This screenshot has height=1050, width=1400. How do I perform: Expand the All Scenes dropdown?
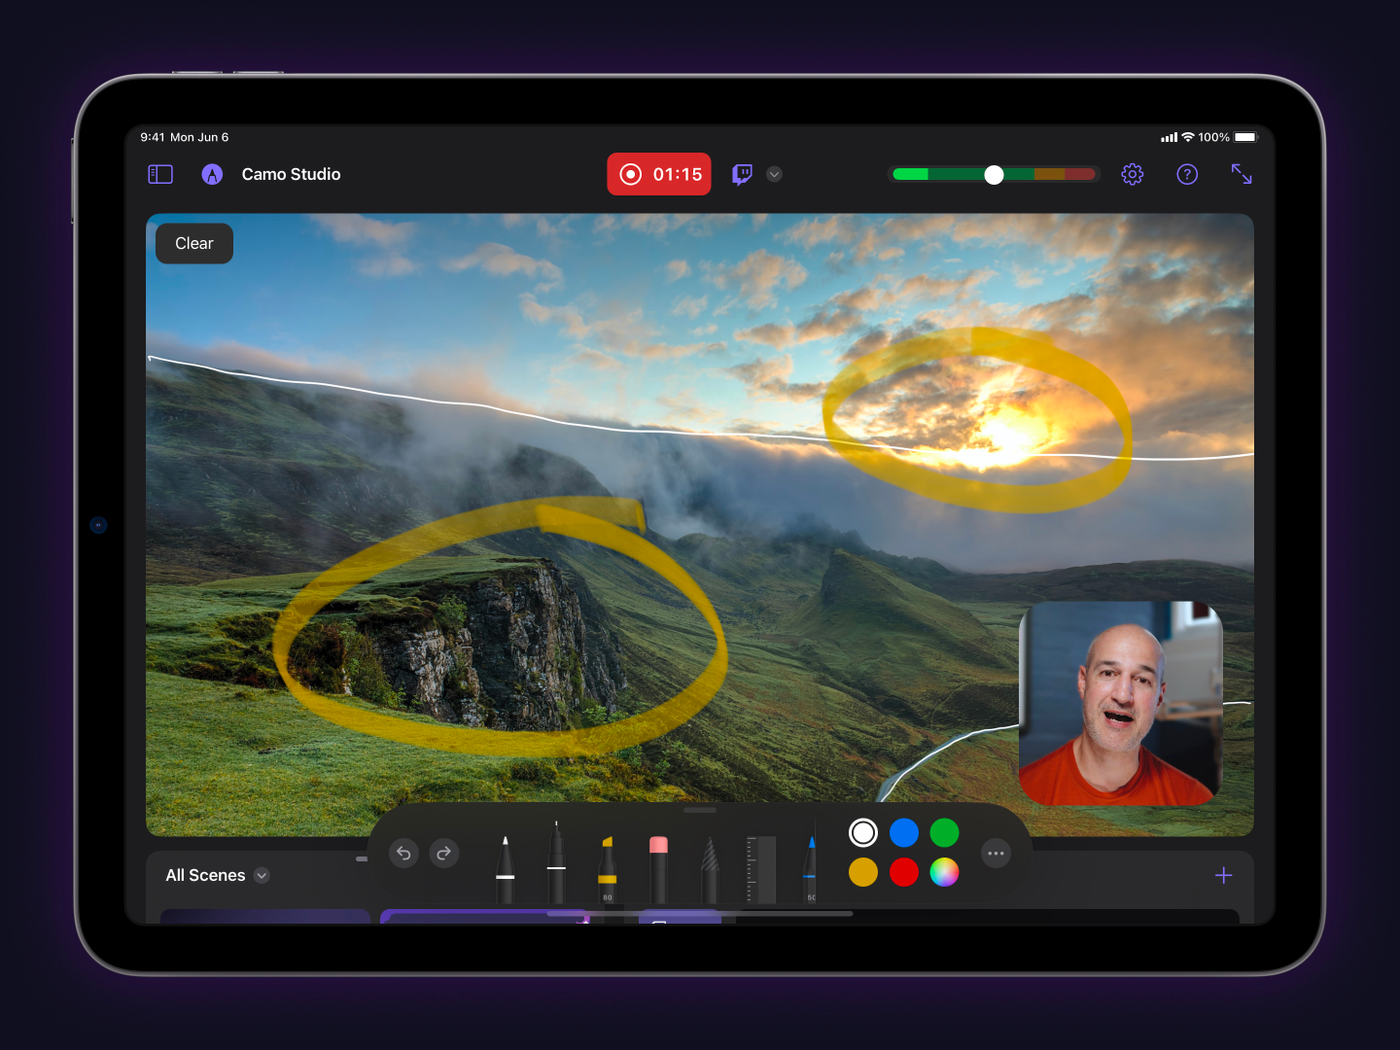(217, 875)
